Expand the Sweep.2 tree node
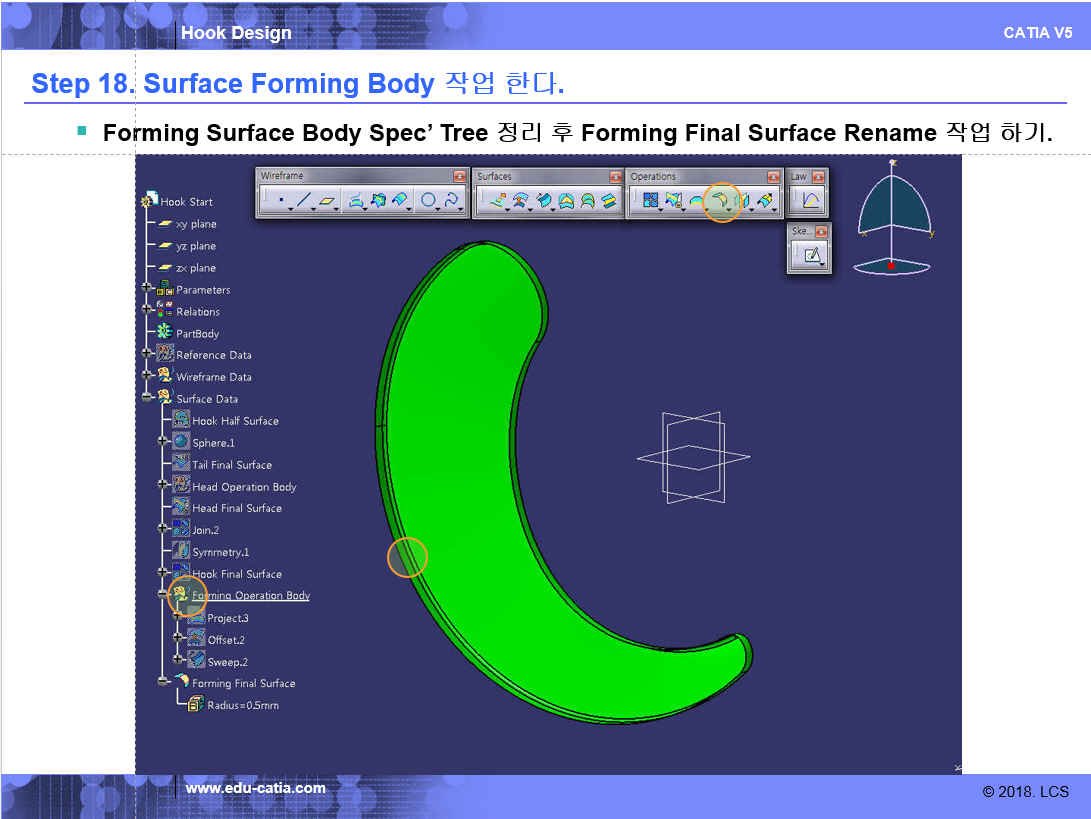The width and height of the screenshot is (1091, 819). [178, 661]
